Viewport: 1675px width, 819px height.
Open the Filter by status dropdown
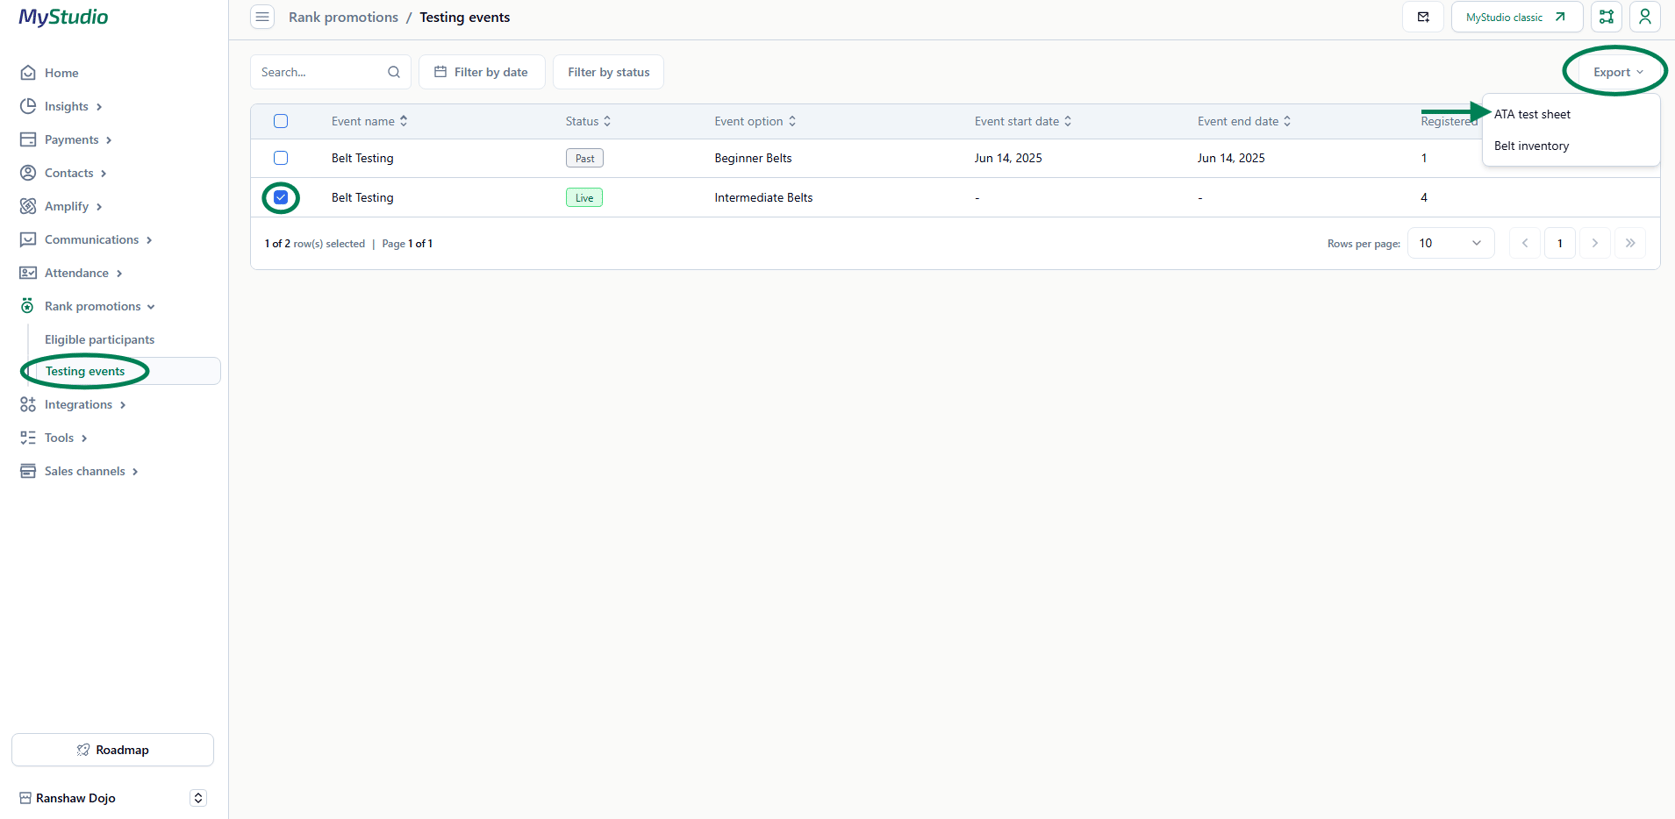[x=608, y=72]
